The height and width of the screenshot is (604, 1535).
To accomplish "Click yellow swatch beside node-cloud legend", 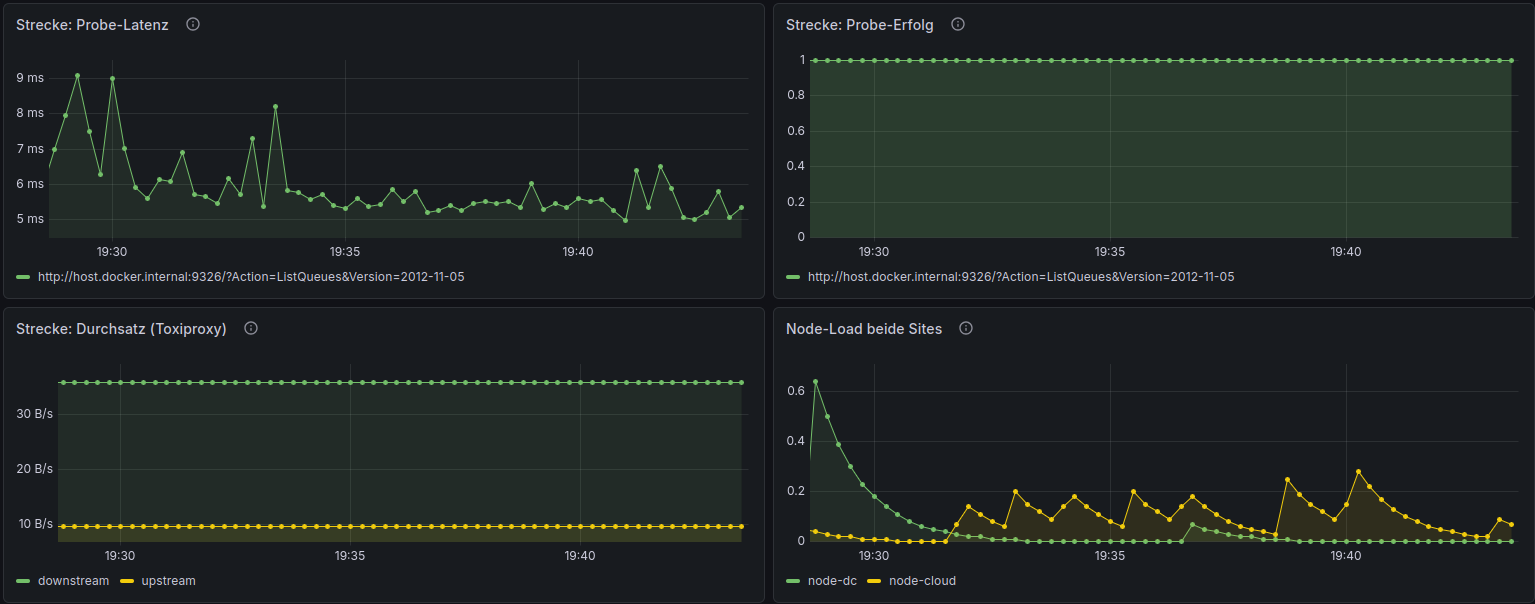I will point(875,581).
